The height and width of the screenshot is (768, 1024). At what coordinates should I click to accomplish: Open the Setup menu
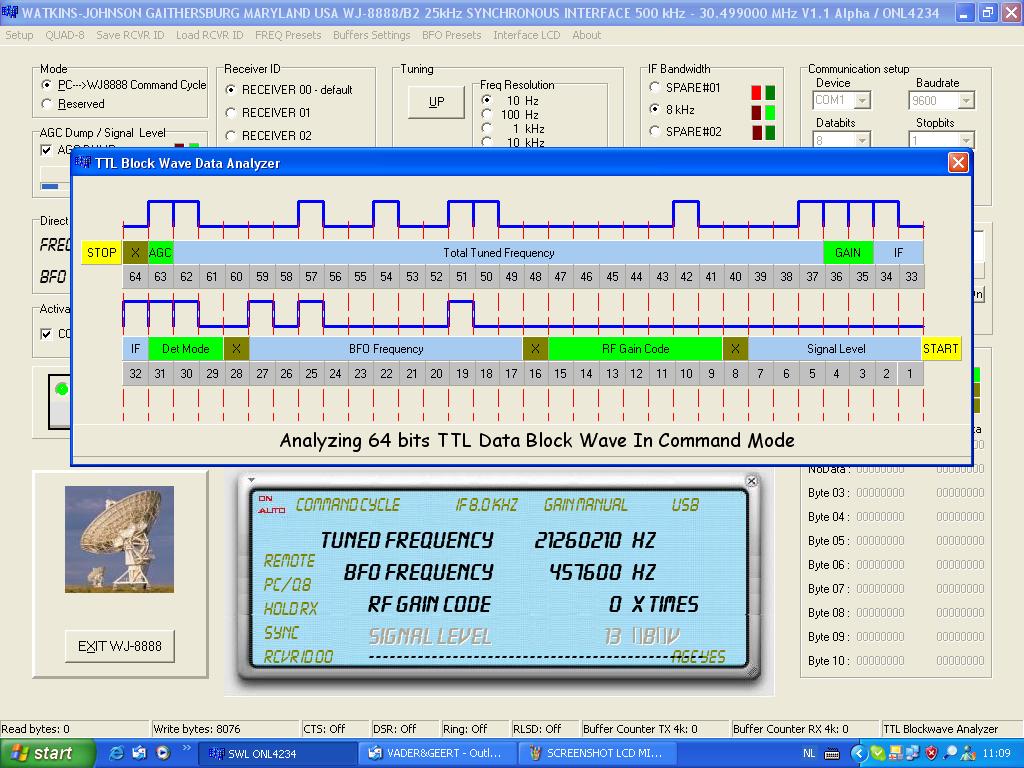19,35
